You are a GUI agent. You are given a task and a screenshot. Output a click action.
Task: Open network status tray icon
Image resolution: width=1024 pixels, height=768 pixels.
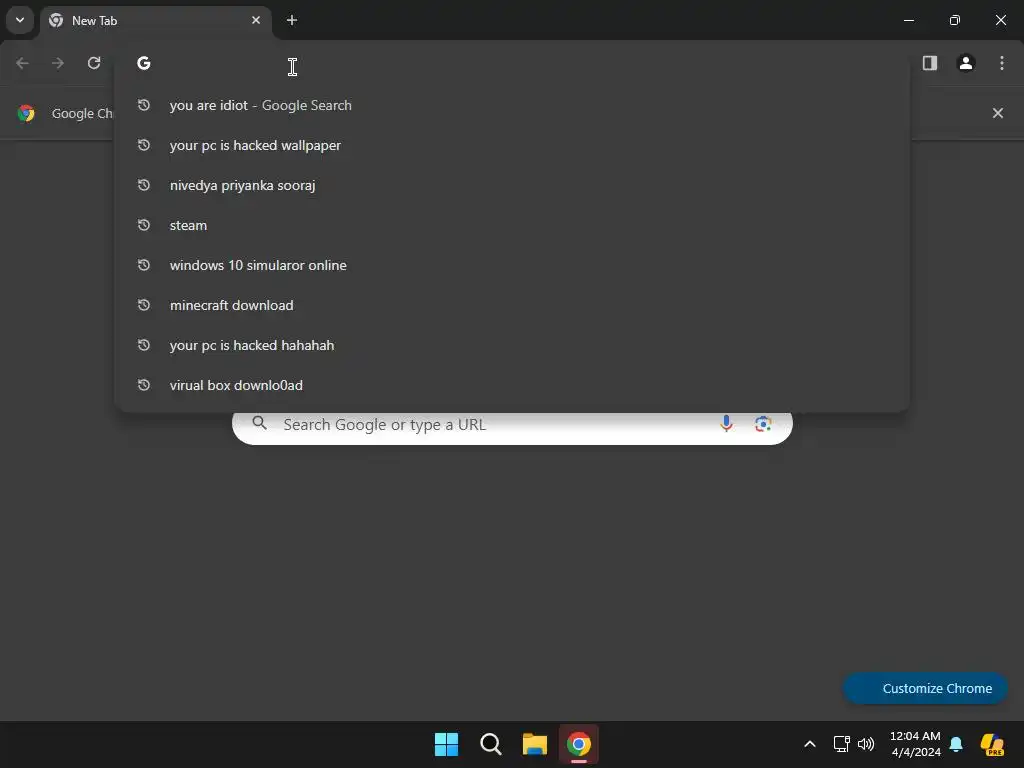click(x=841, y=744)
